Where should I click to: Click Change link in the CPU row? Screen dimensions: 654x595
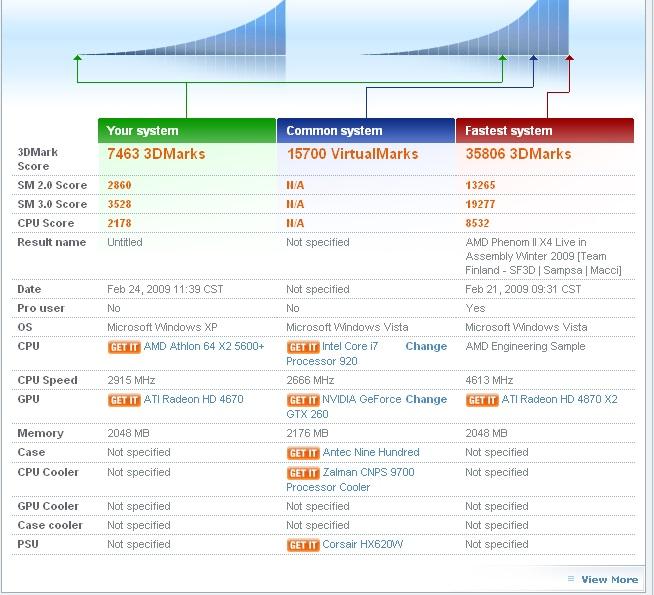[x=426, y=346]
